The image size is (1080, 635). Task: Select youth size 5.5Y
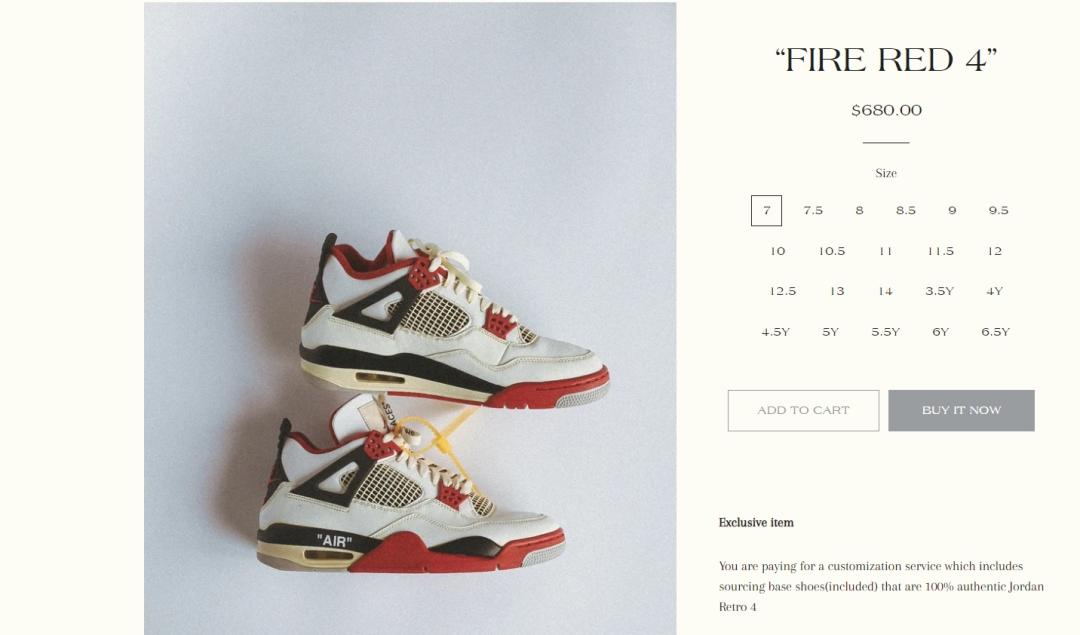(x=885, y=332)
